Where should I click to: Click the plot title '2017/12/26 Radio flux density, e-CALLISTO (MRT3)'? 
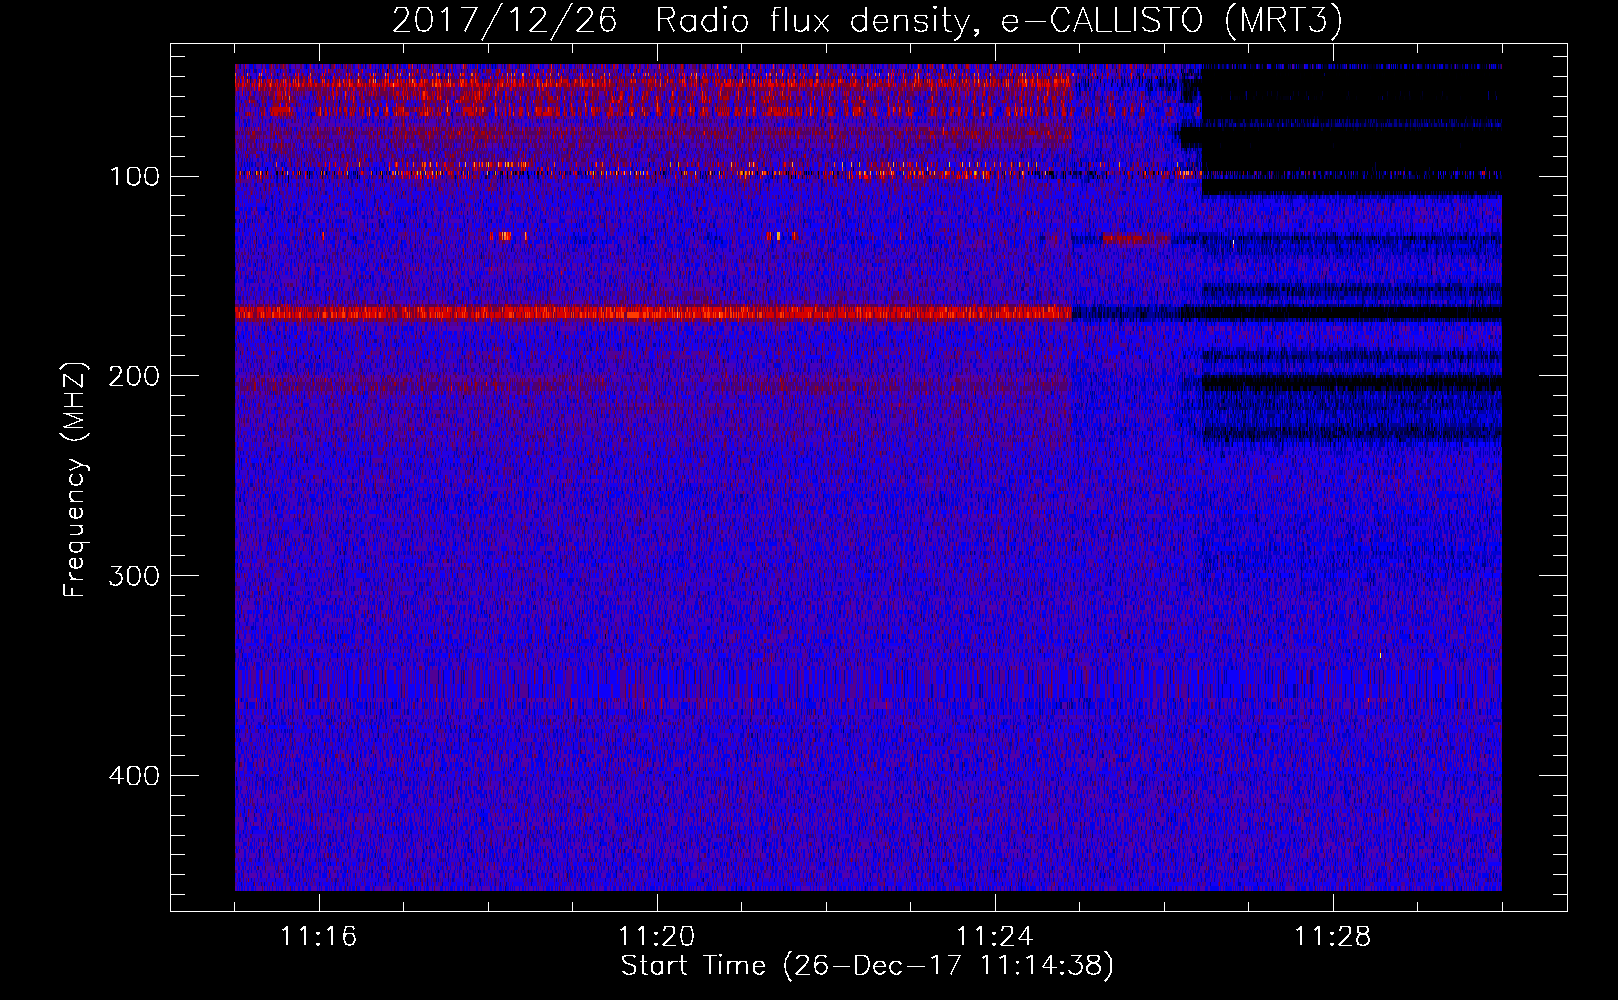(867, 21)
